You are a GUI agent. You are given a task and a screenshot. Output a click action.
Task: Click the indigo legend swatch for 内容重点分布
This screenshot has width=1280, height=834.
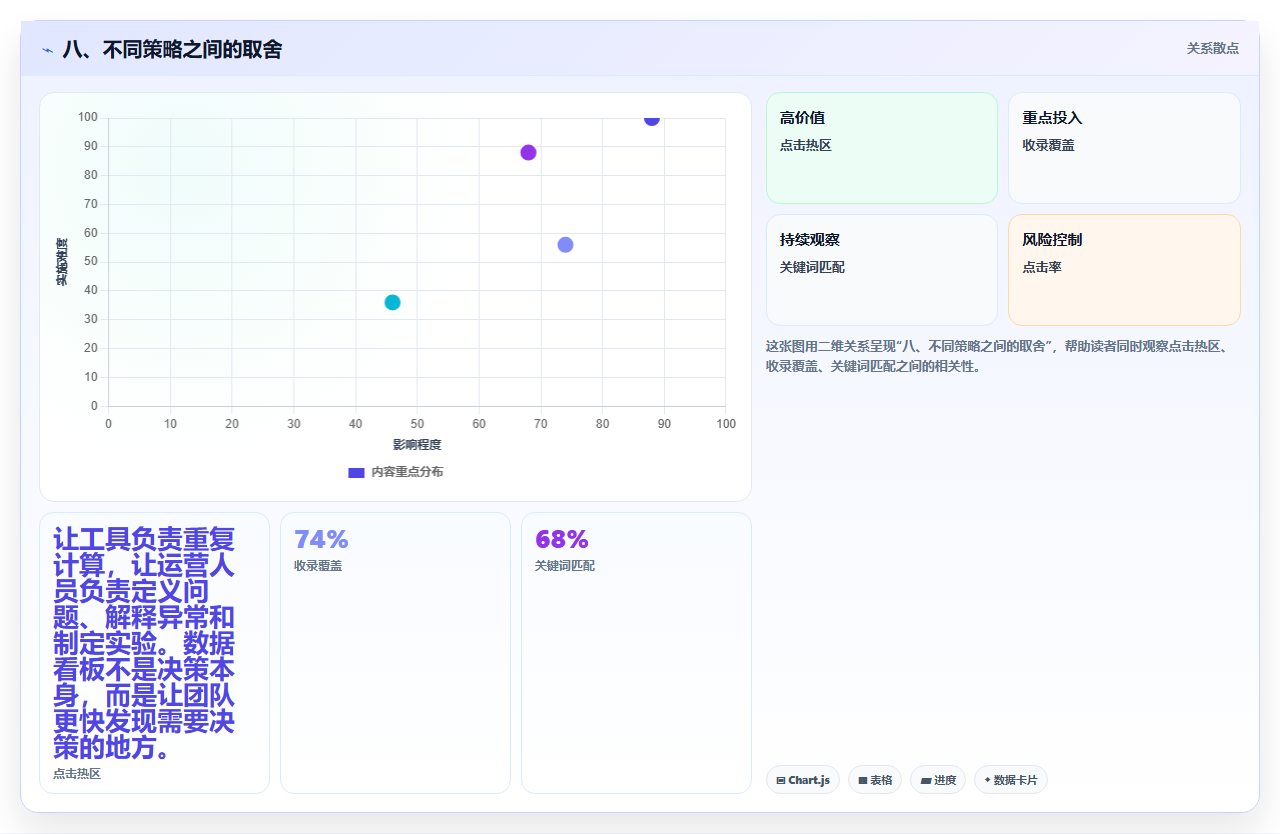click(356, 472)
